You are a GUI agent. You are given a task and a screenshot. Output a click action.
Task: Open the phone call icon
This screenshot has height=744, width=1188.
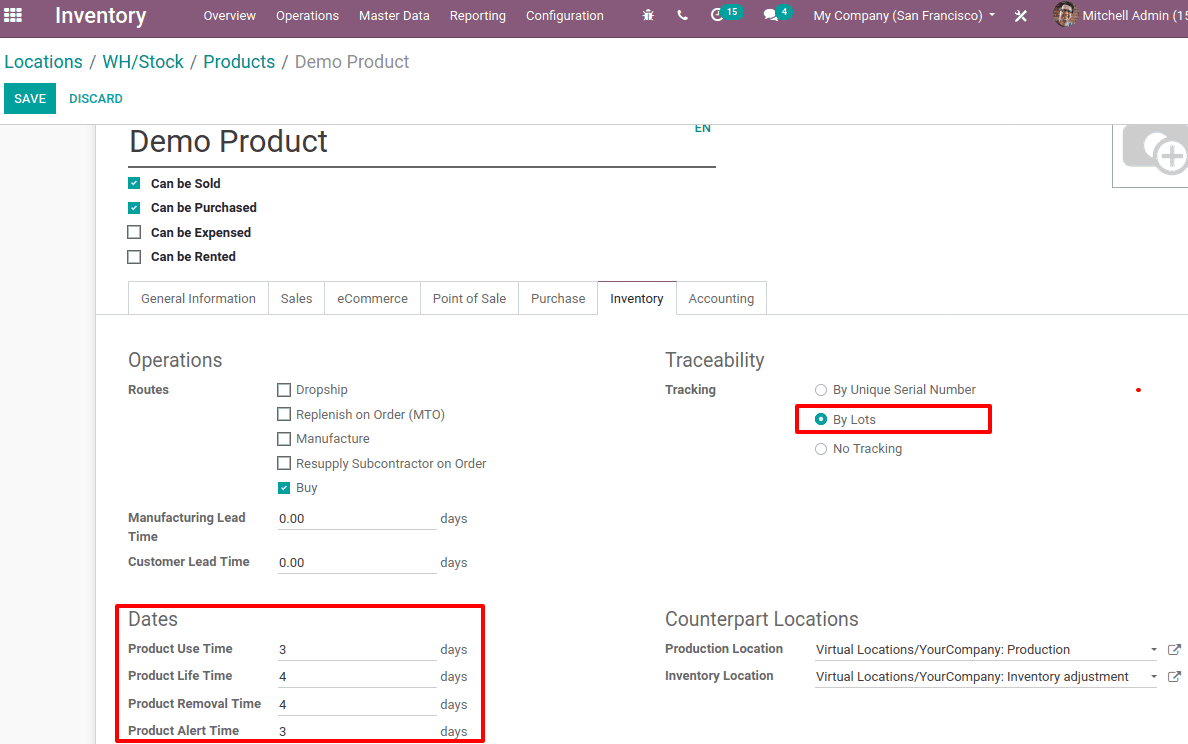tap(683, 15)
